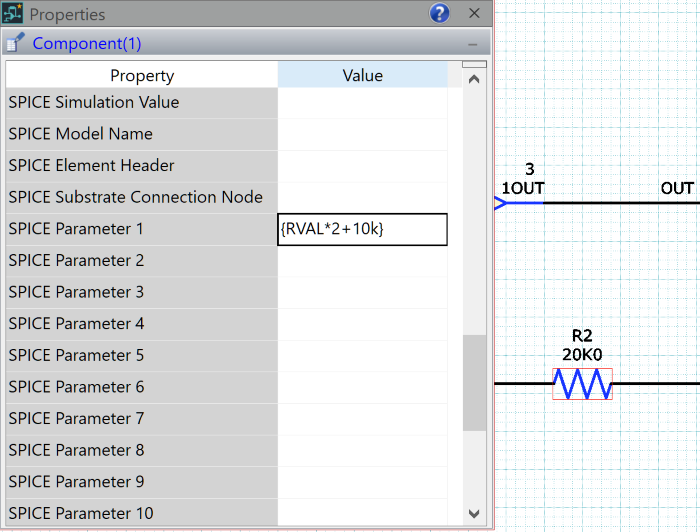Click the R2 reference designator label
This screenshot has width=700, height=532.
582,336
